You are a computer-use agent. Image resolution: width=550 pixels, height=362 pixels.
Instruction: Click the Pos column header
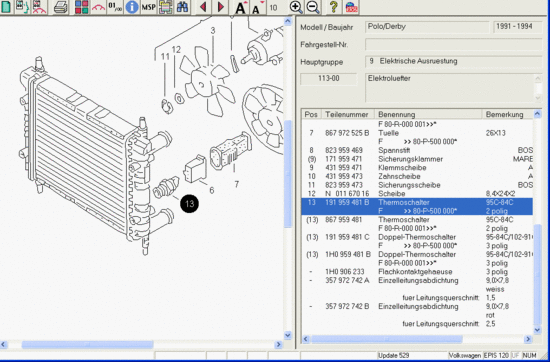point(311,114)
